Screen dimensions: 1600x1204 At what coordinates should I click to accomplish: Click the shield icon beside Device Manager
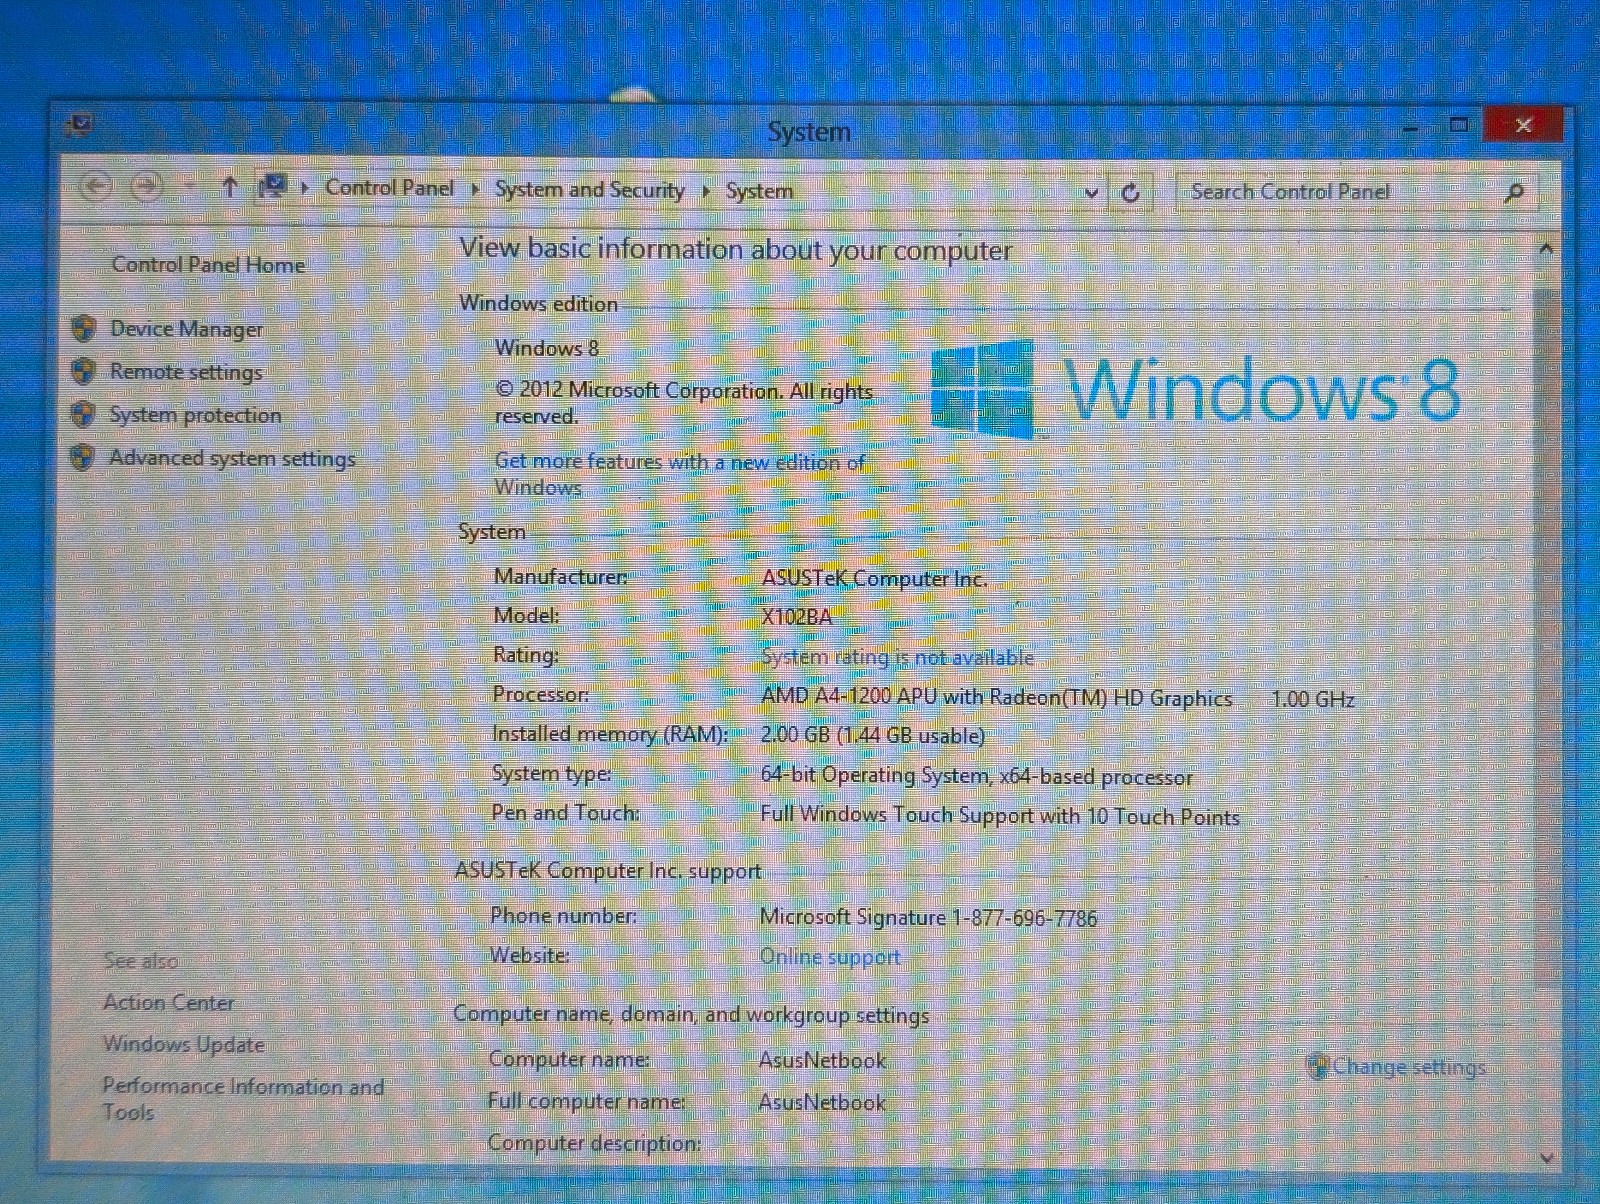(84, 328)
